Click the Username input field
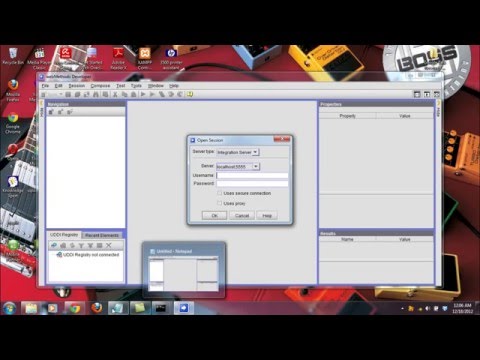This screenshot has height=360, width=480. [252, 175]
